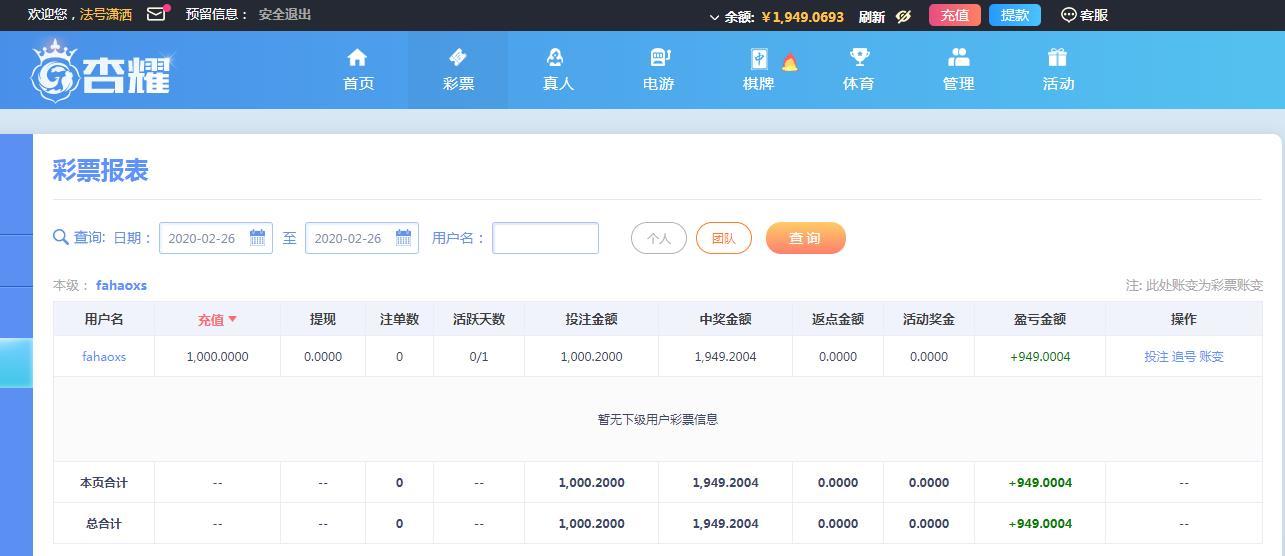Open the start date calendar picker

click(257, 238)
